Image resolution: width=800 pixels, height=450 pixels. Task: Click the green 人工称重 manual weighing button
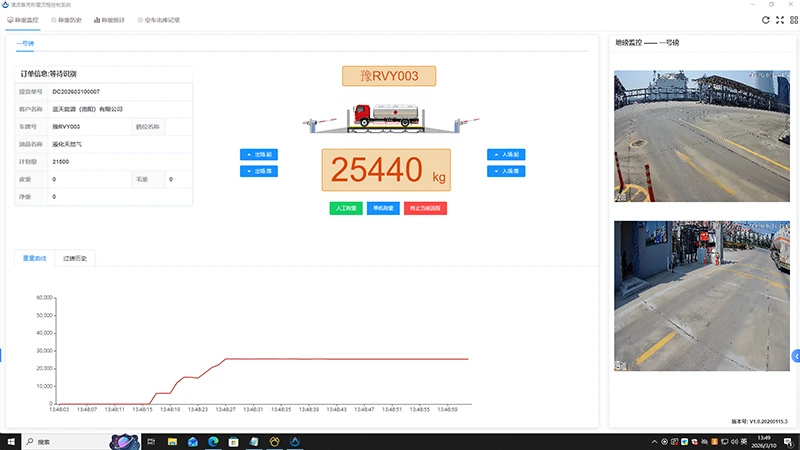[346, 208]
